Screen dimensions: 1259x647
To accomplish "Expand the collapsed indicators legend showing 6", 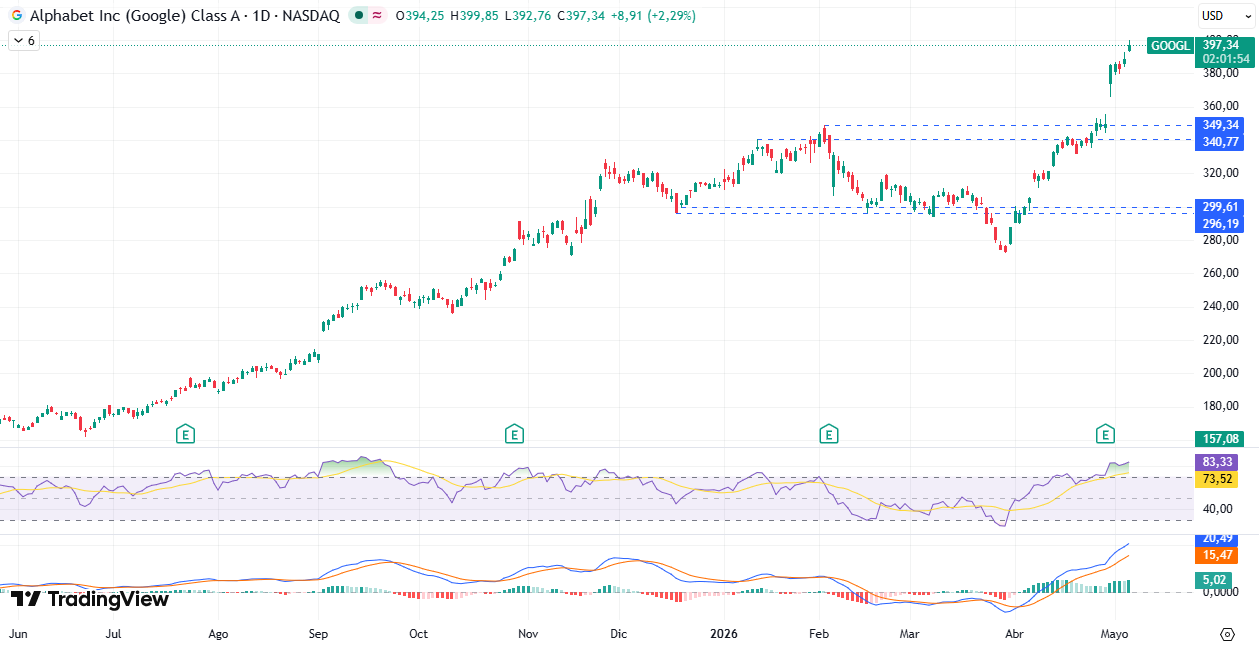I will [23, 41].
